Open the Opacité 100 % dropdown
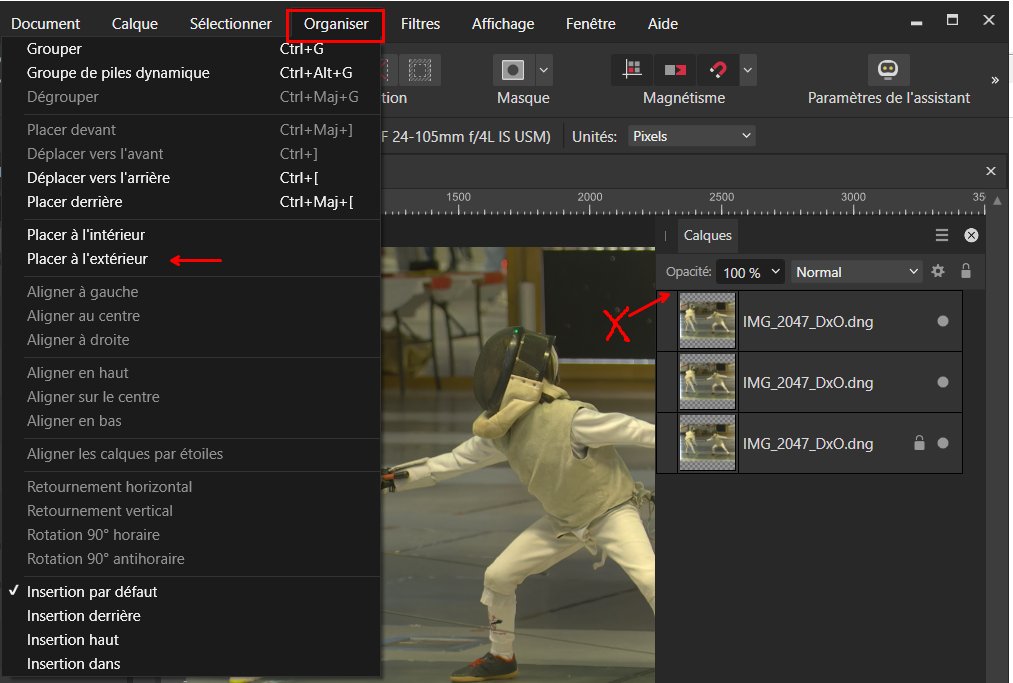Image resolution: width=1013 pixels, height=683 pixels. 750,272
